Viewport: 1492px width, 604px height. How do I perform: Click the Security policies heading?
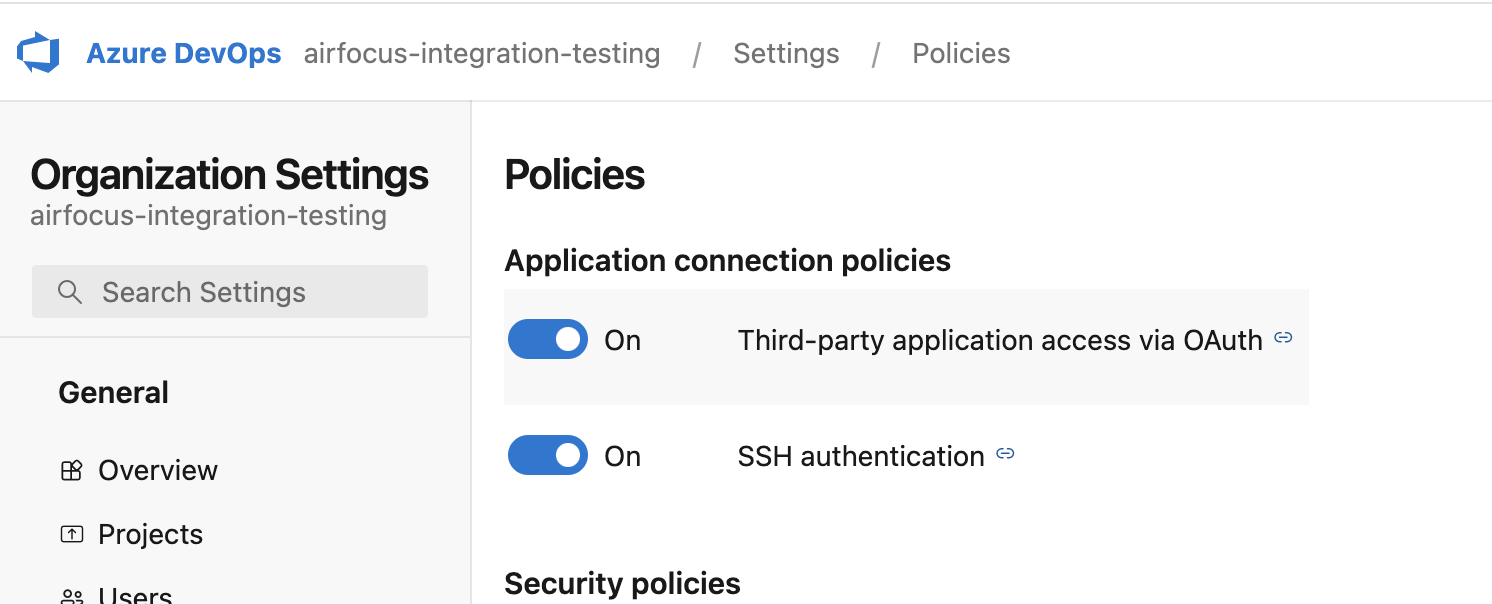[x=622, y=584]
